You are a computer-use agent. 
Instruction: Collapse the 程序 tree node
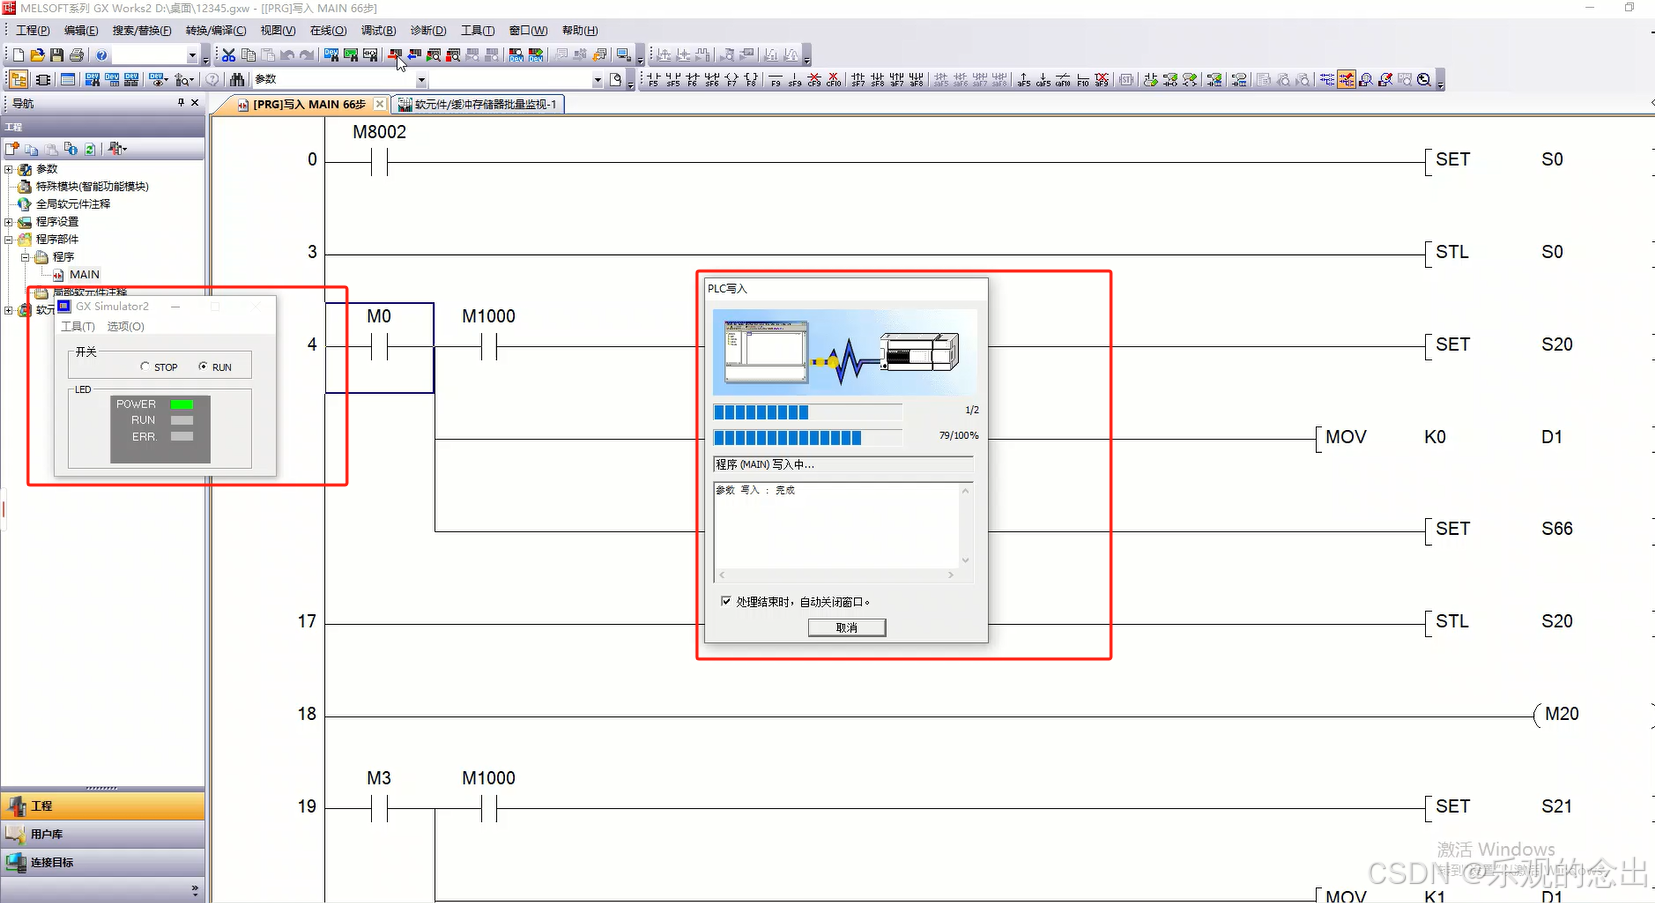(x=25, y=257)
